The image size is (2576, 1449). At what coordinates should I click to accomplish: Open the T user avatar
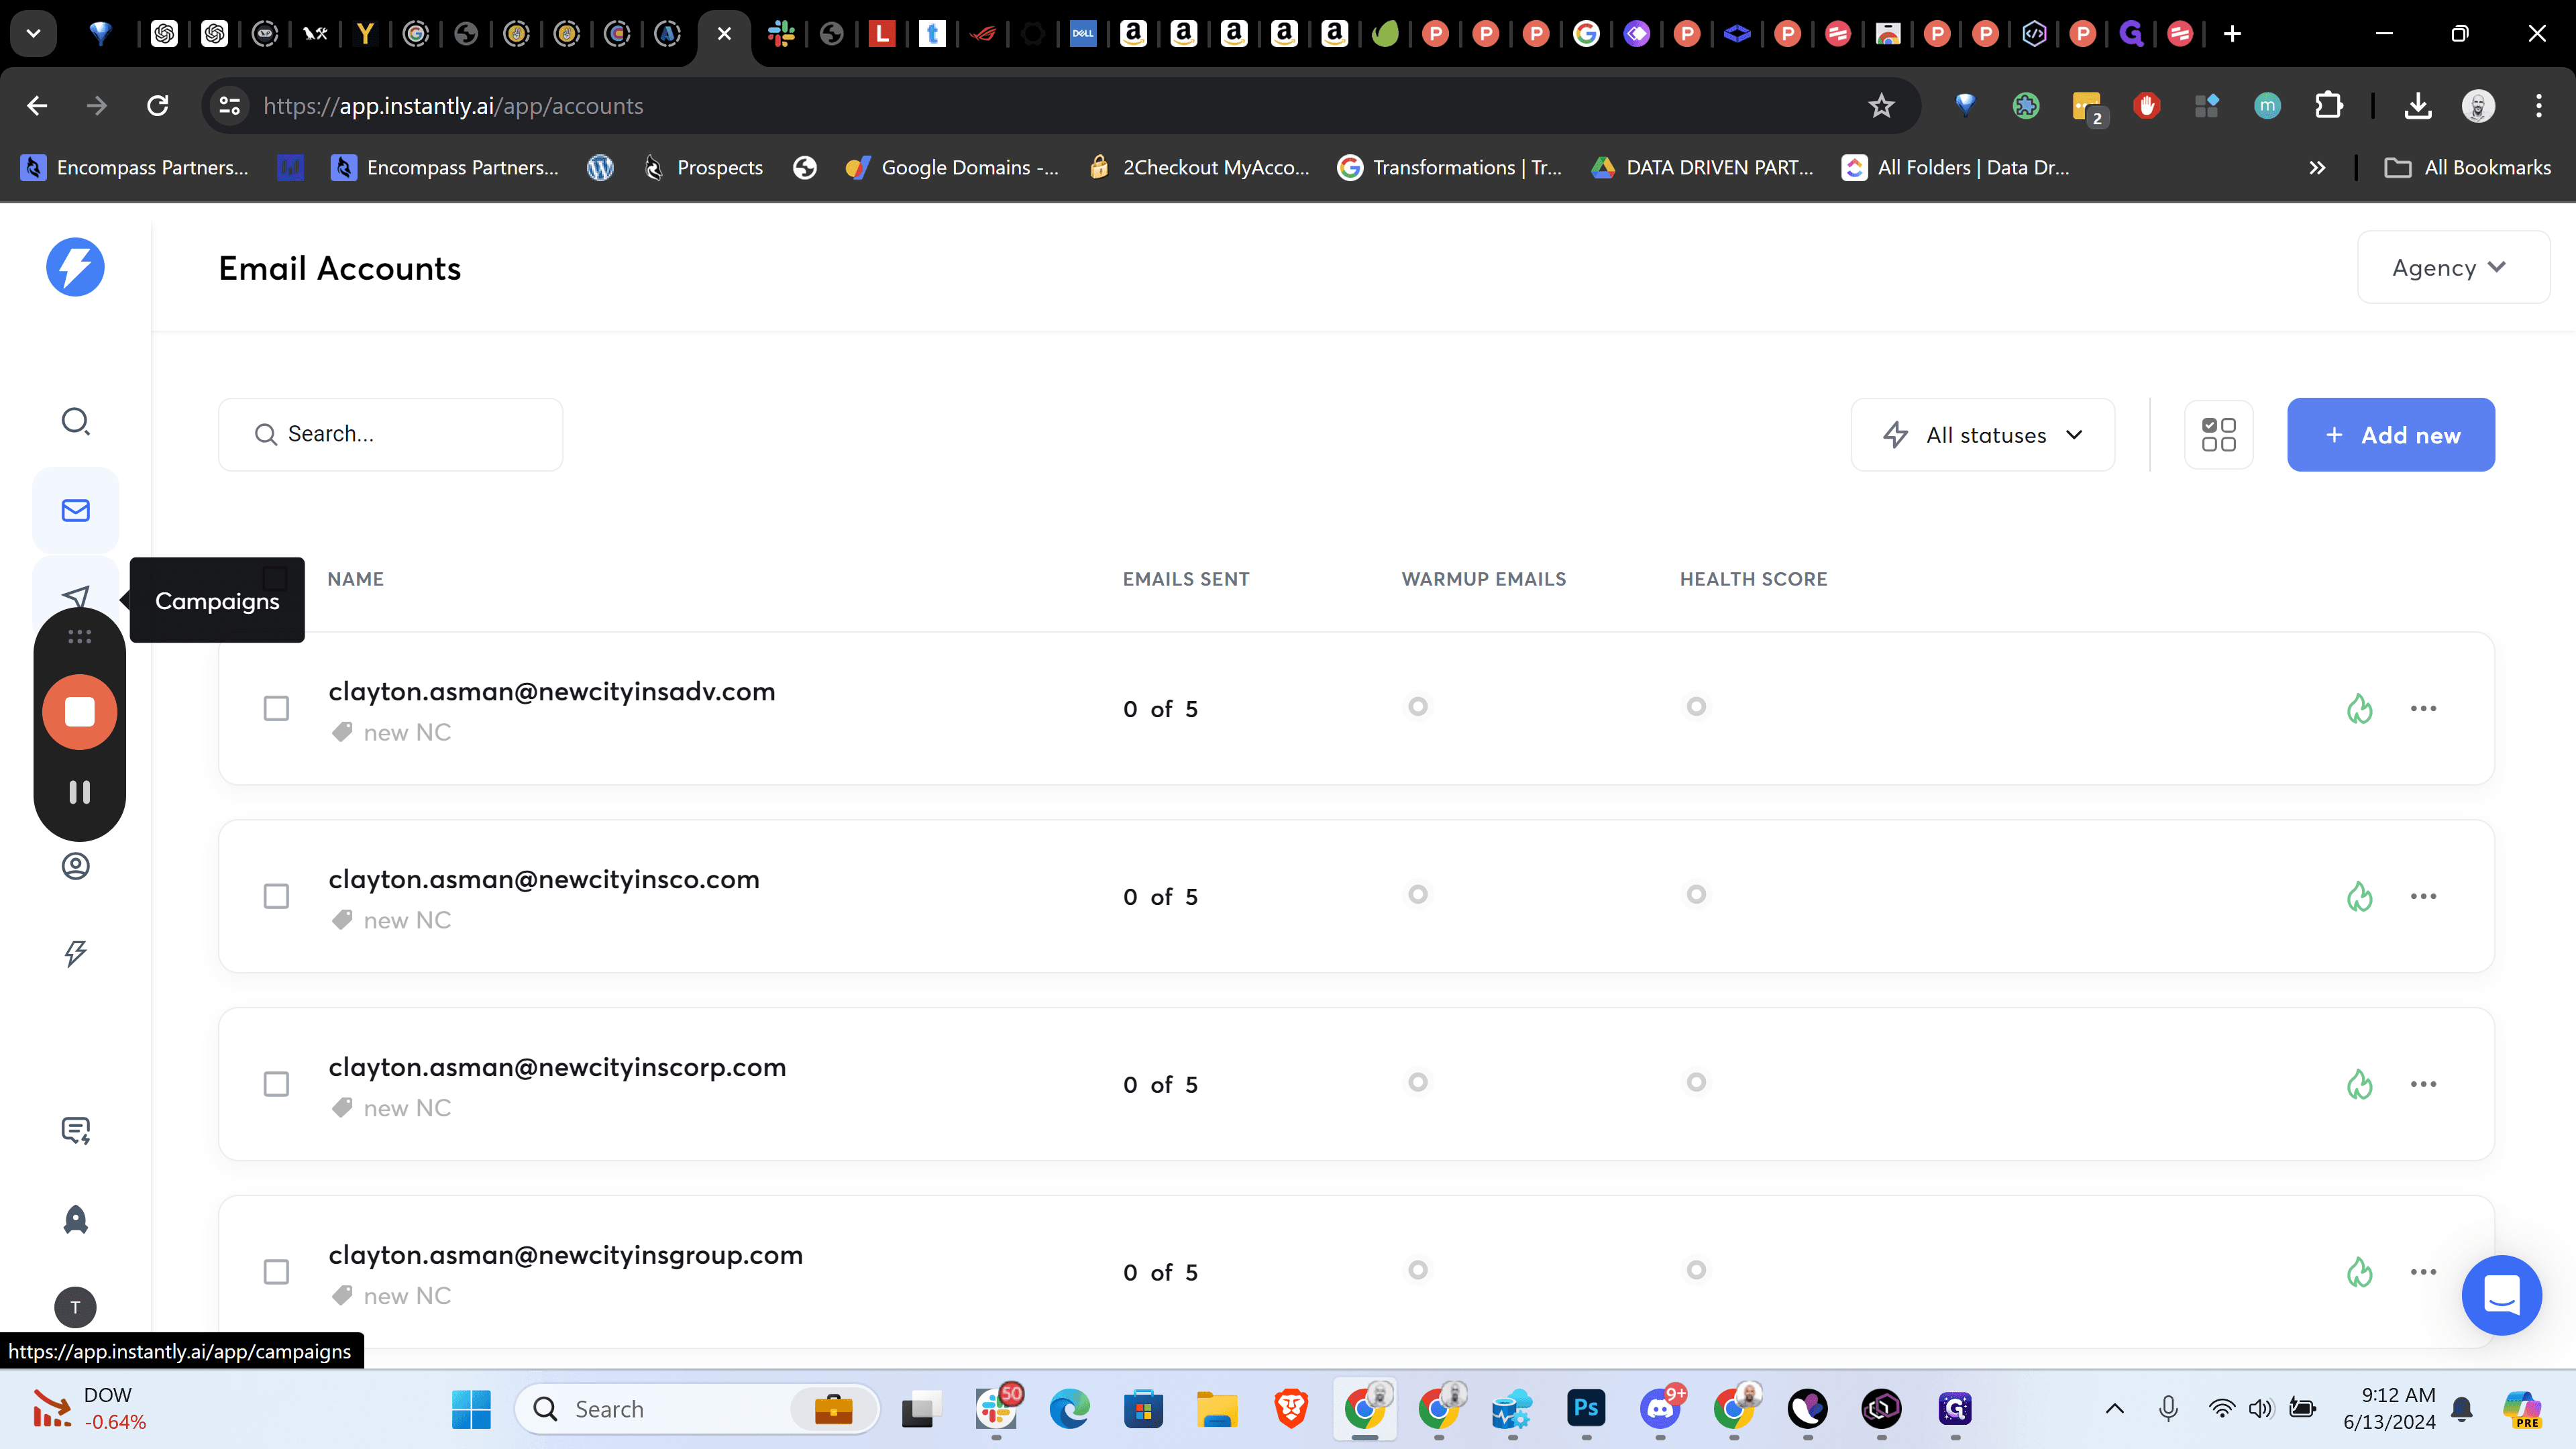tap(75, 1307)
